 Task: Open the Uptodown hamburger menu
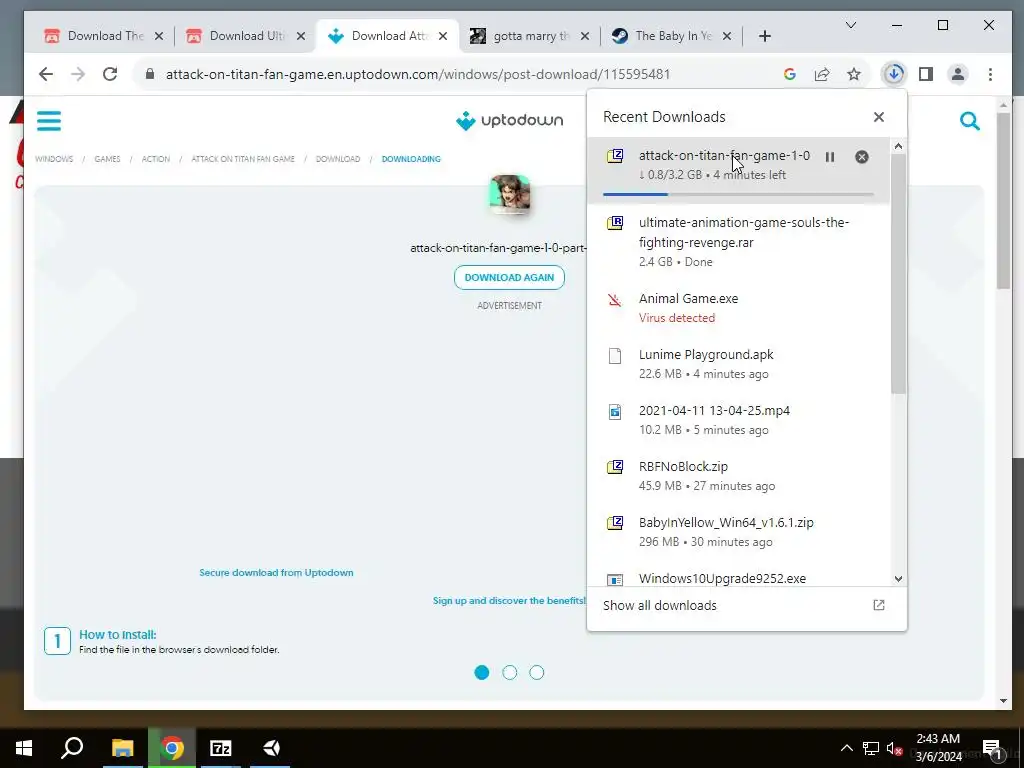49,121
